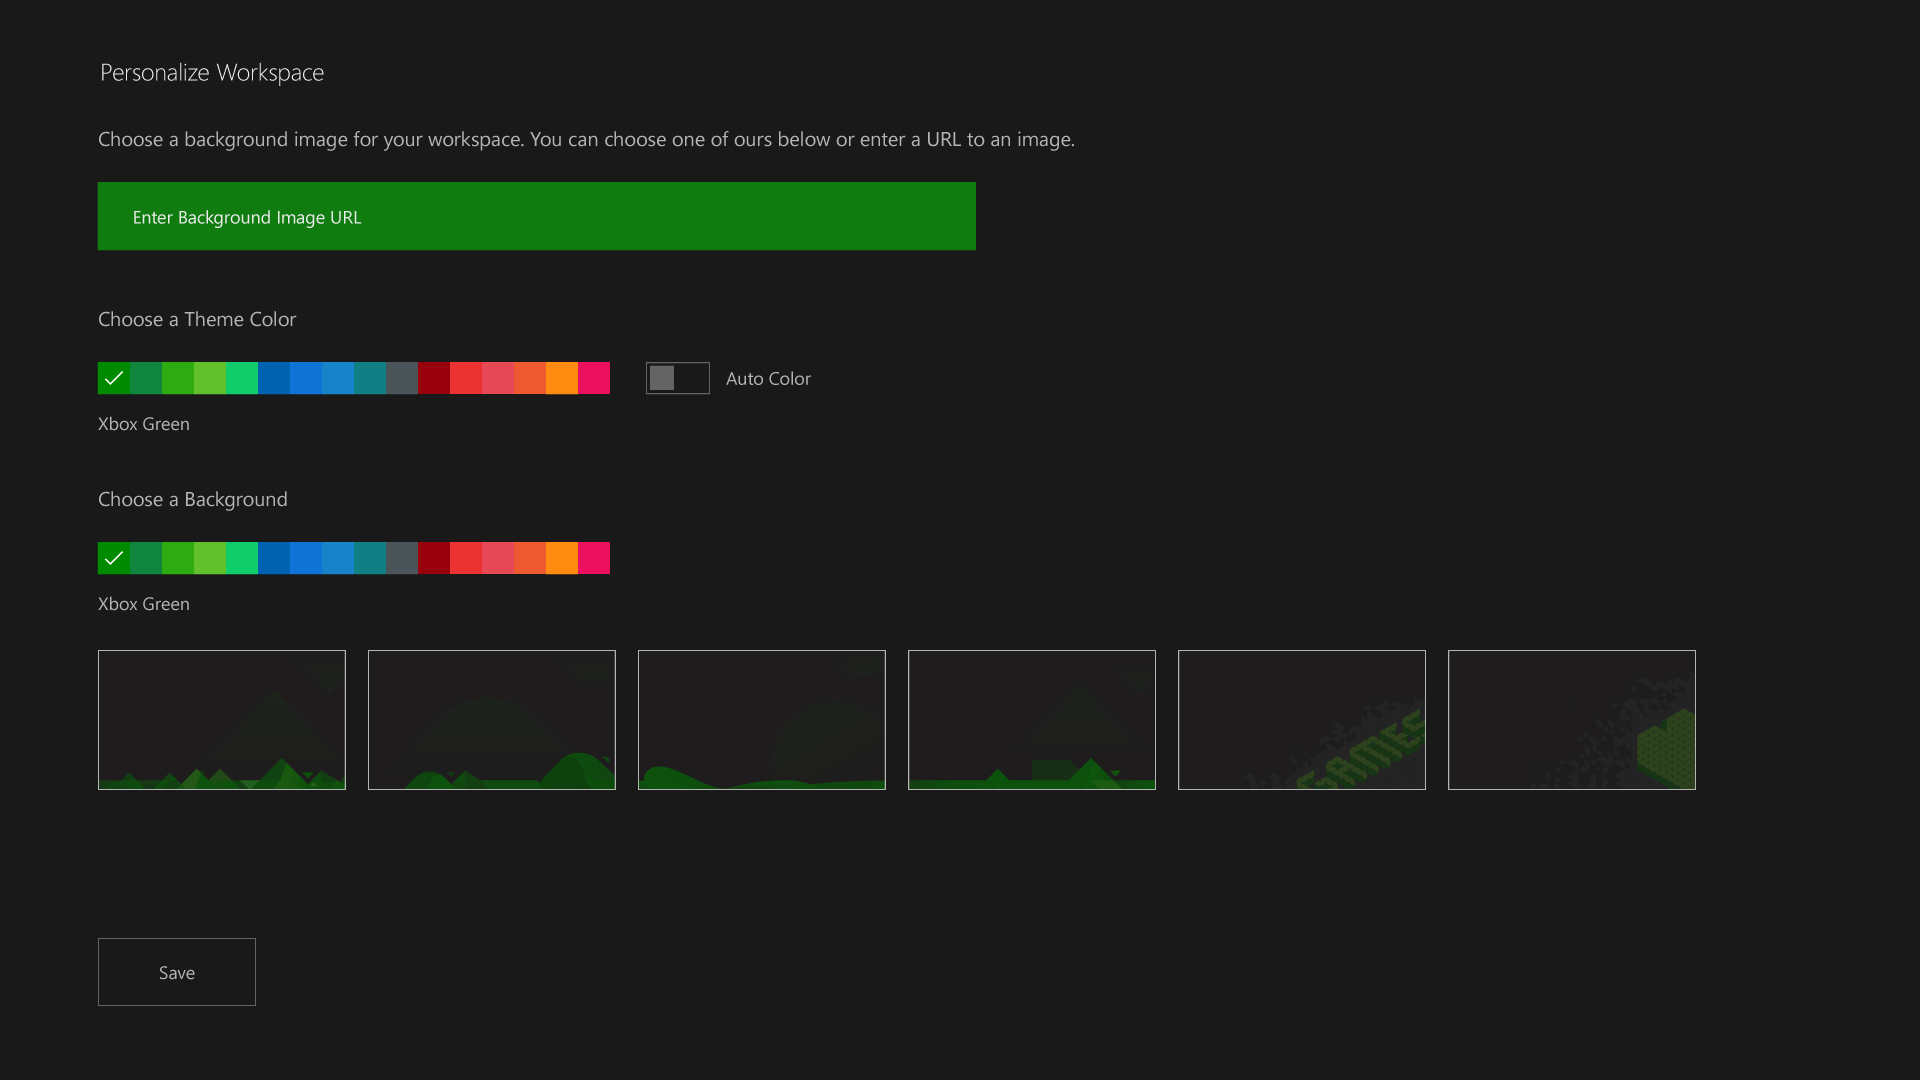
Task: Select the fourth background with flat skyline
Action: (1031, 719)
